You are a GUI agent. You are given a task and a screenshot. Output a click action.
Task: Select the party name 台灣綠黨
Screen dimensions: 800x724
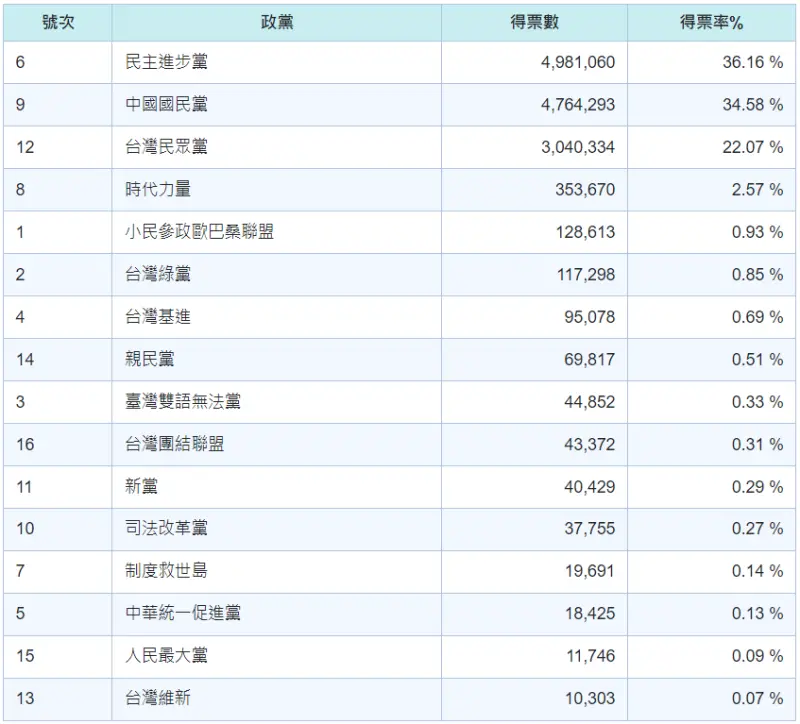(x=158, y=274)
